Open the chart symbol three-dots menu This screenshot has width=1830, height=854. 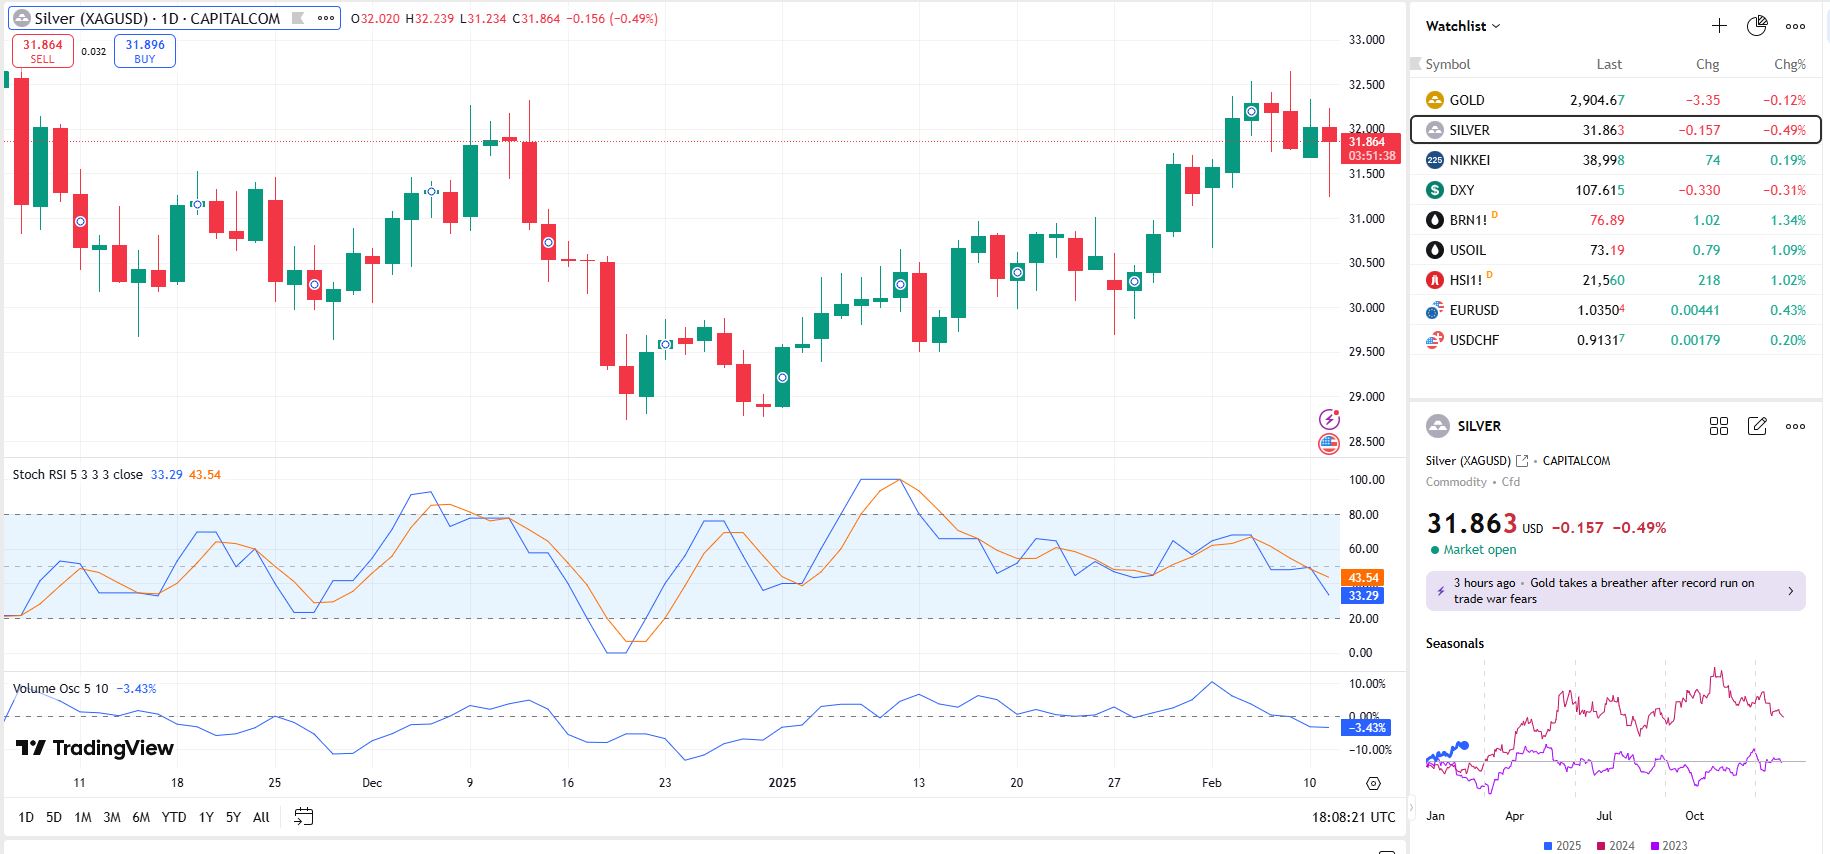(x=326, y=18)
